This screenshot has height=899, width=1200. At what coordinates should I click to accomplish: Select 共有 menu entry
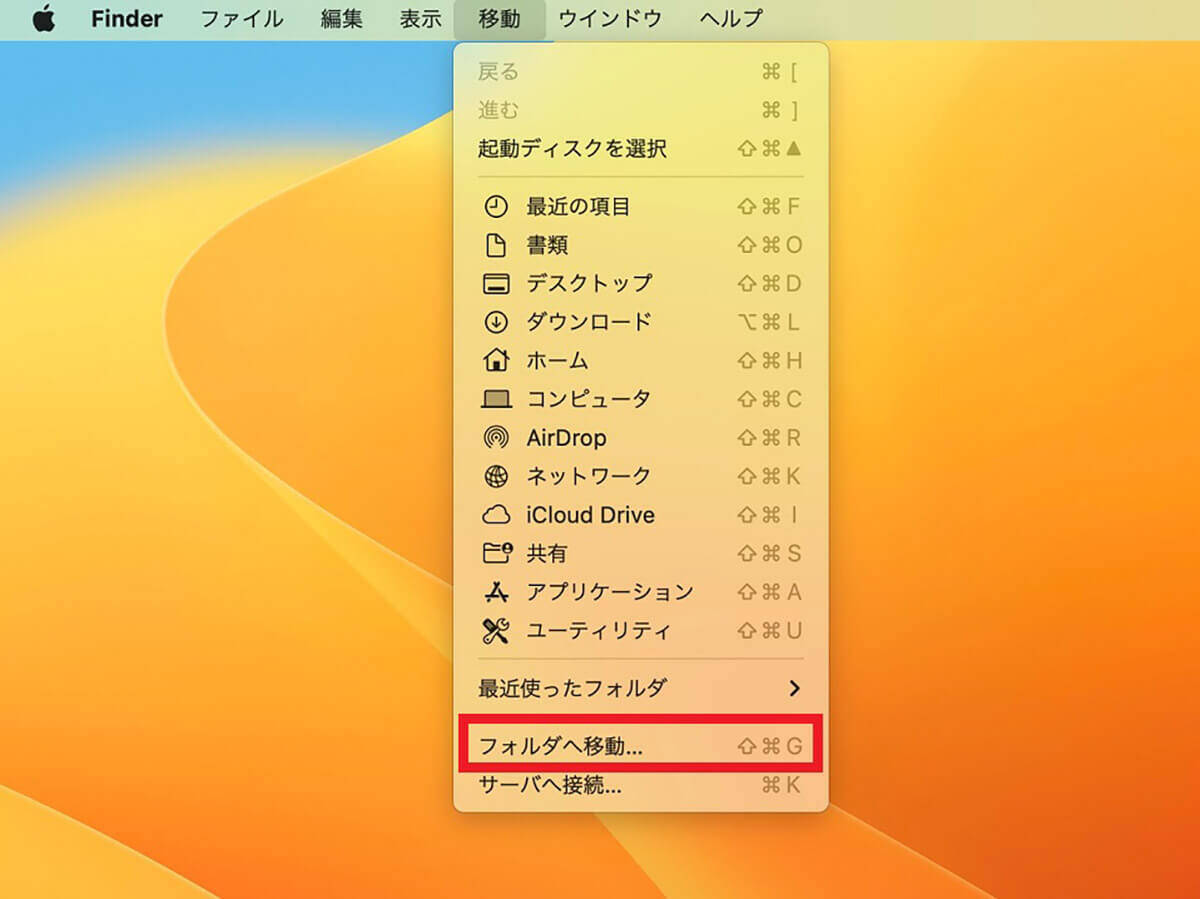click(x=640, y=552)
